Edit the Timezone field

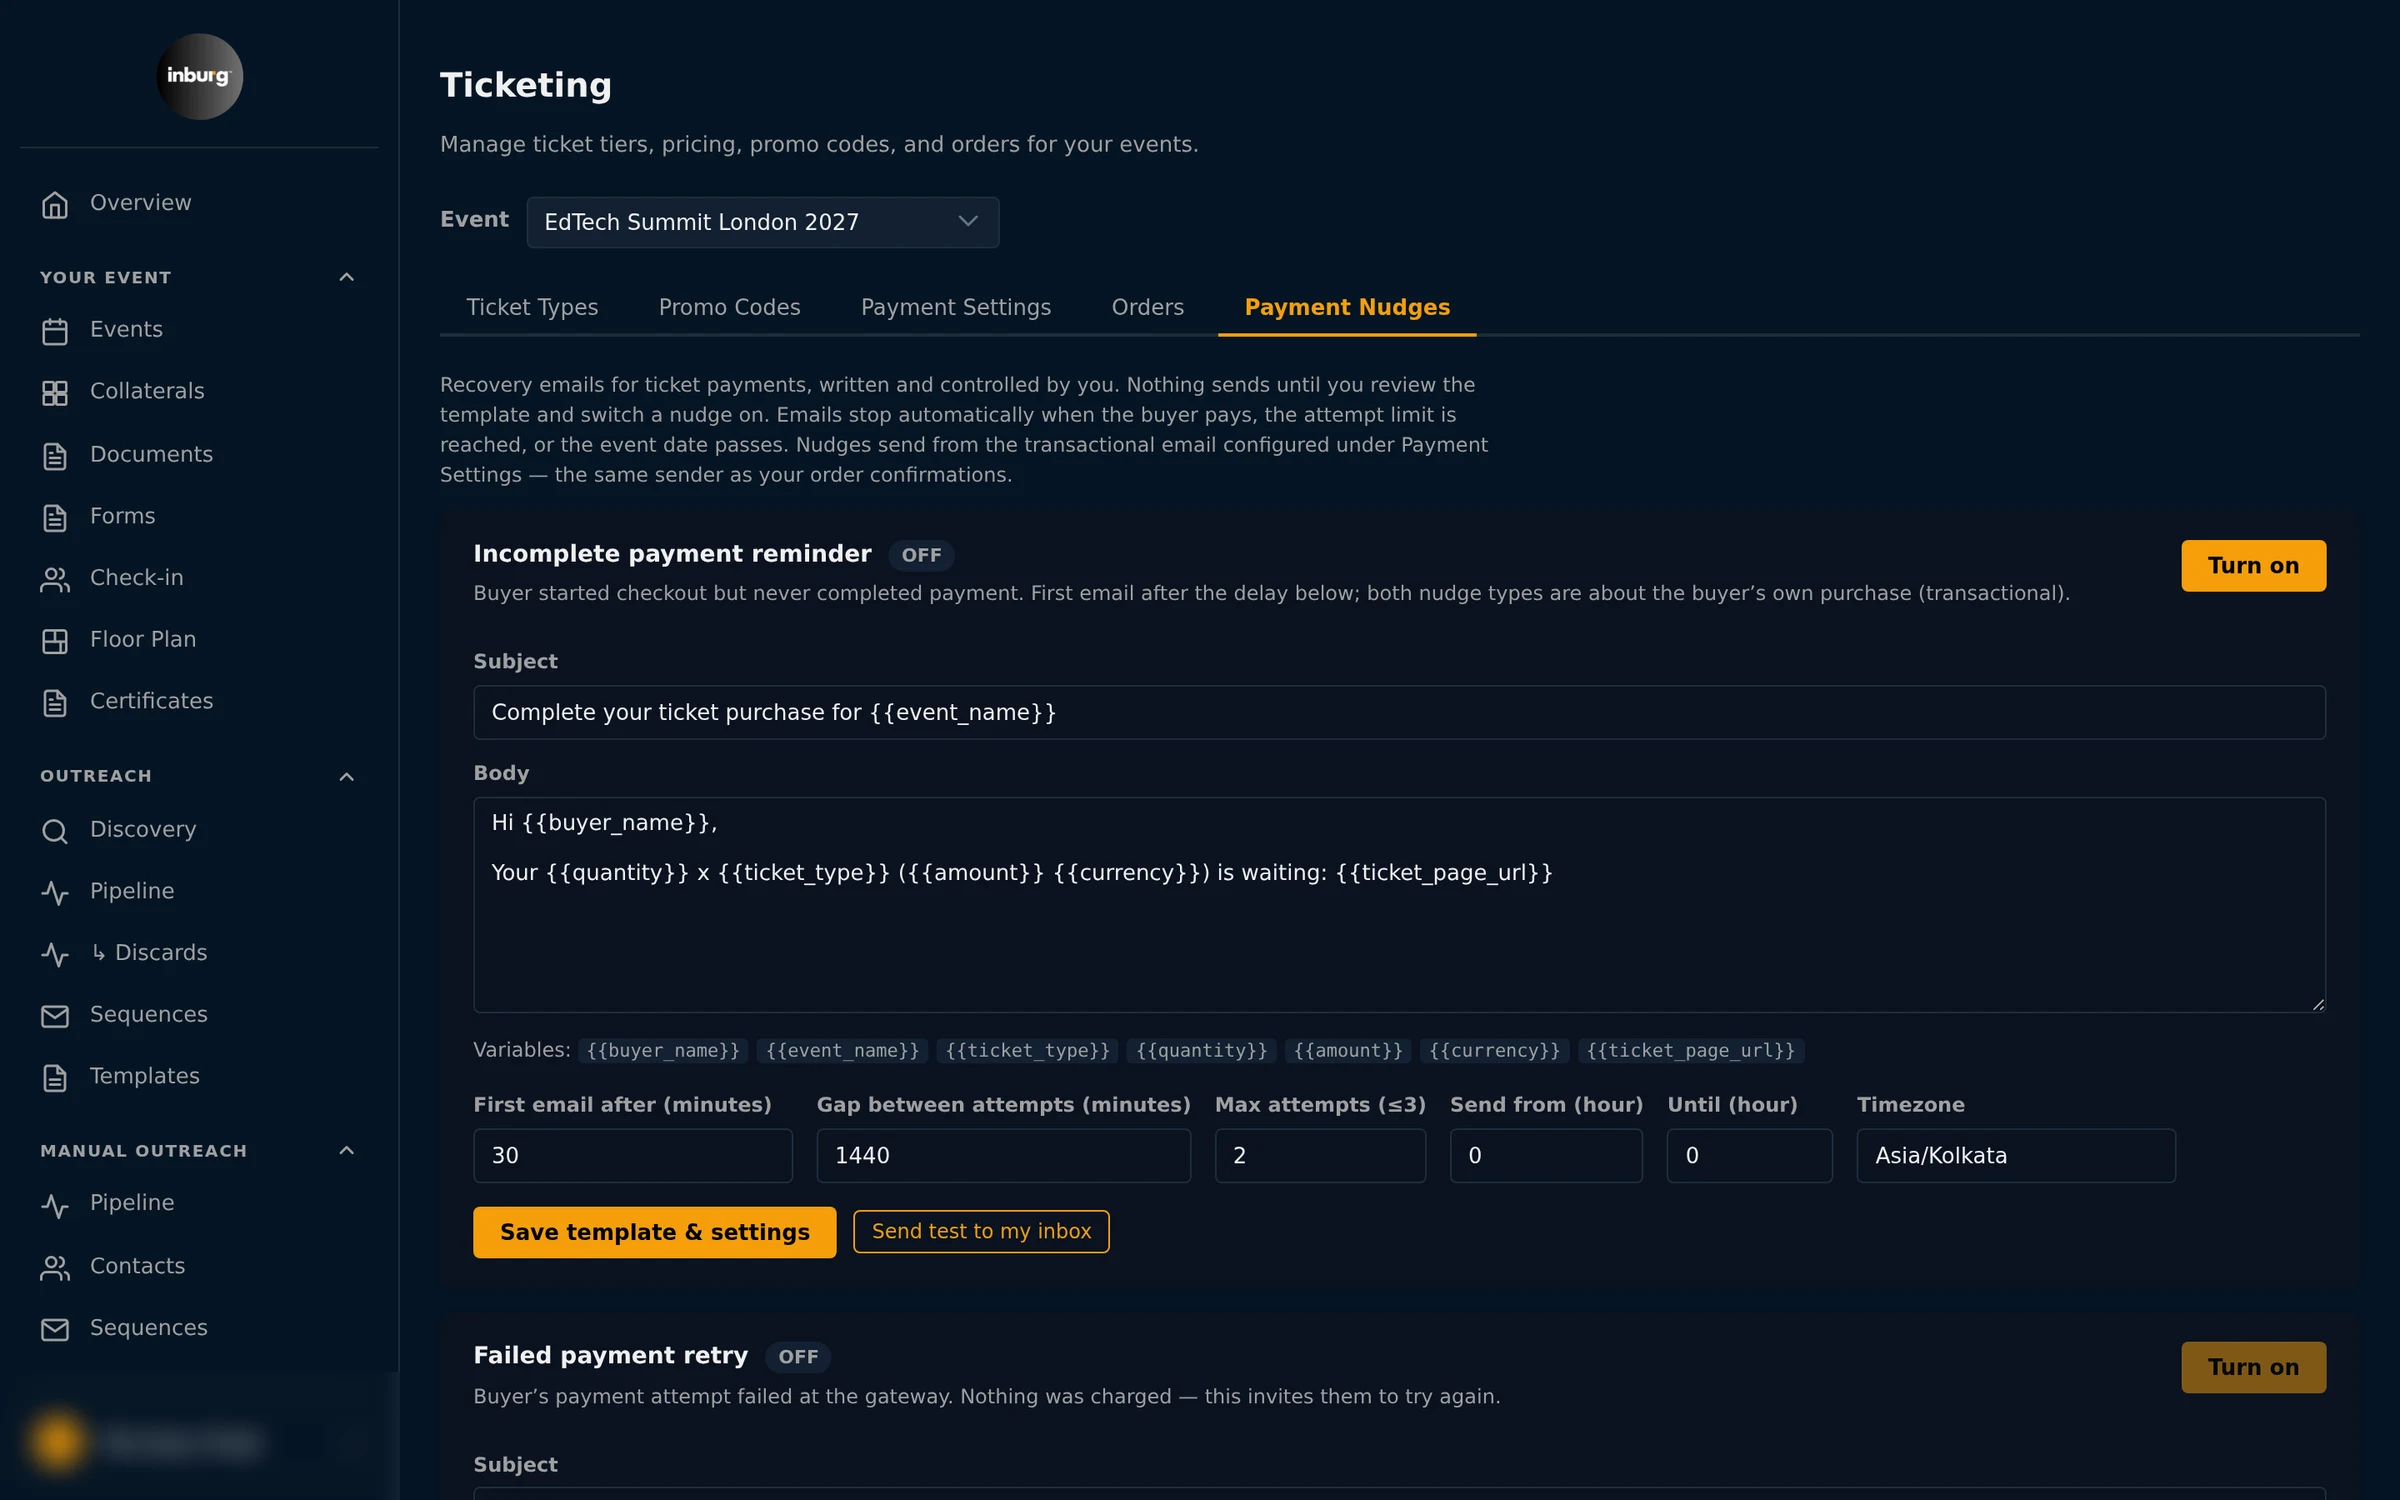click(x=2015, y=1155)
